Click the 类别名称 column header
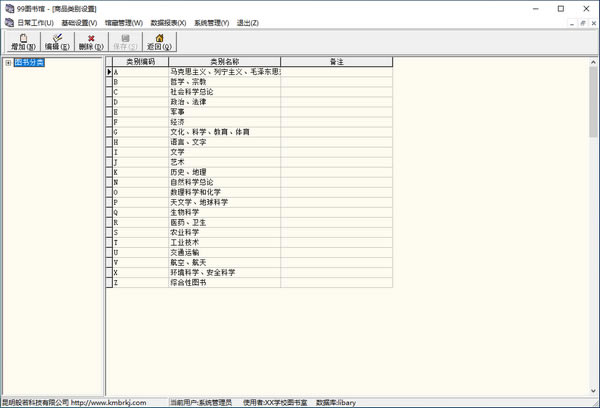Screen dimensions: 600x408 224,62
